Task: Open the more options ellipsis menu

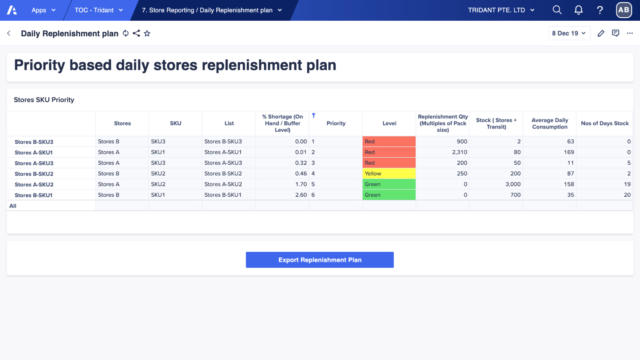Action: click(630, 33)
